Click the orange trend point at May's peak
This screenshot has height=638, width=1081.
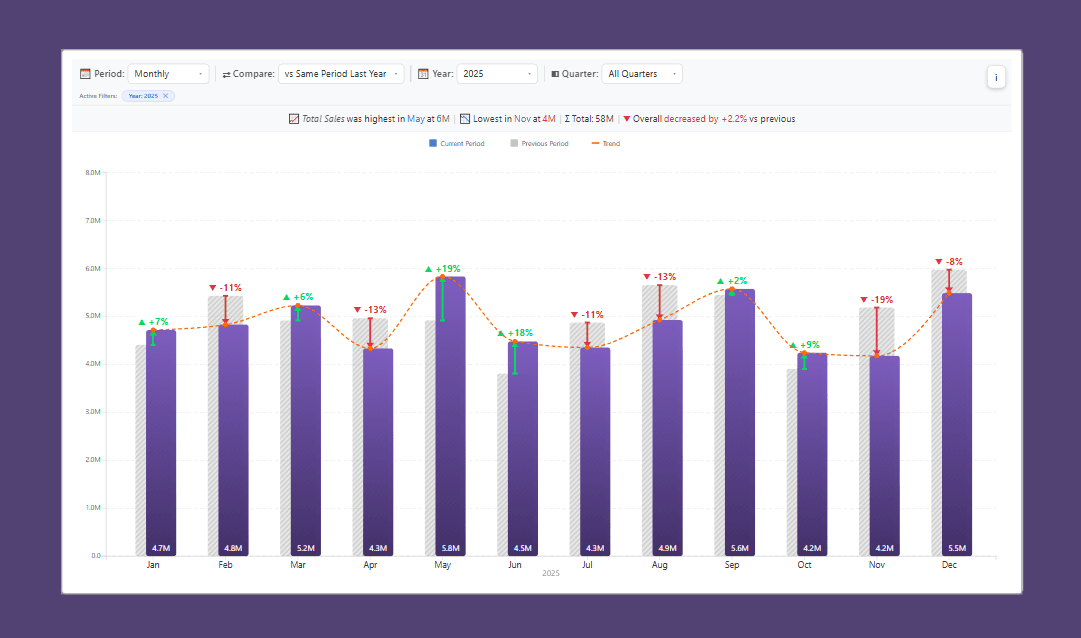pos(443,277)
